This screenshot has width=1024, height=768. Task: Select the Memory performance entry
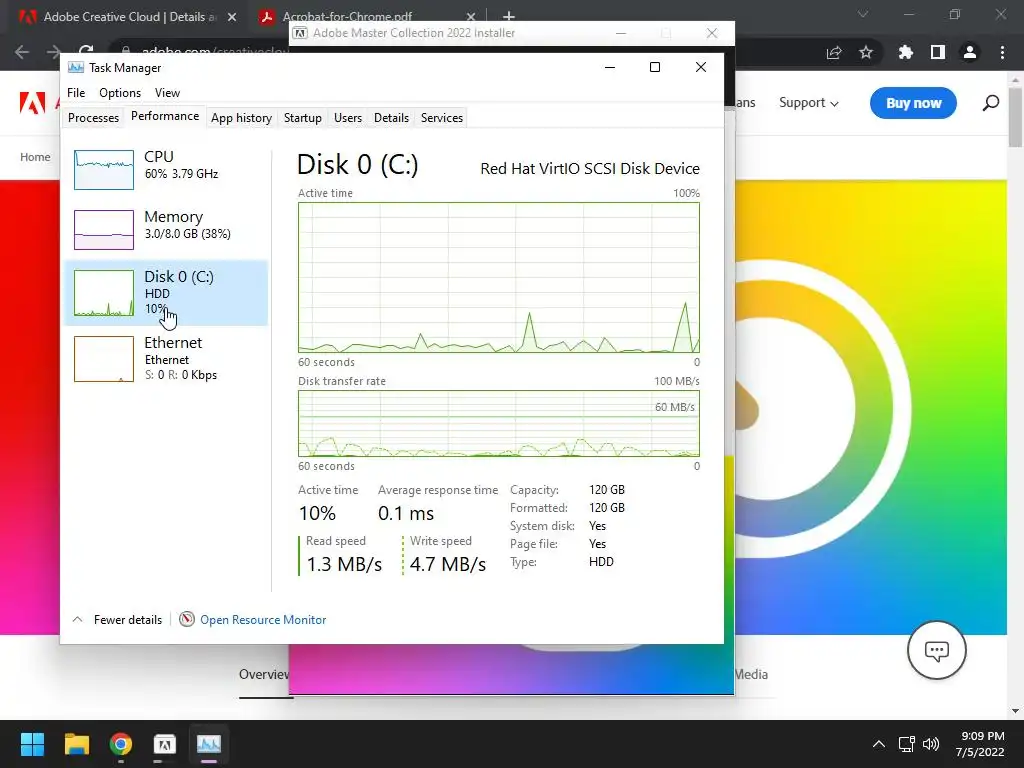click(166, 229)
